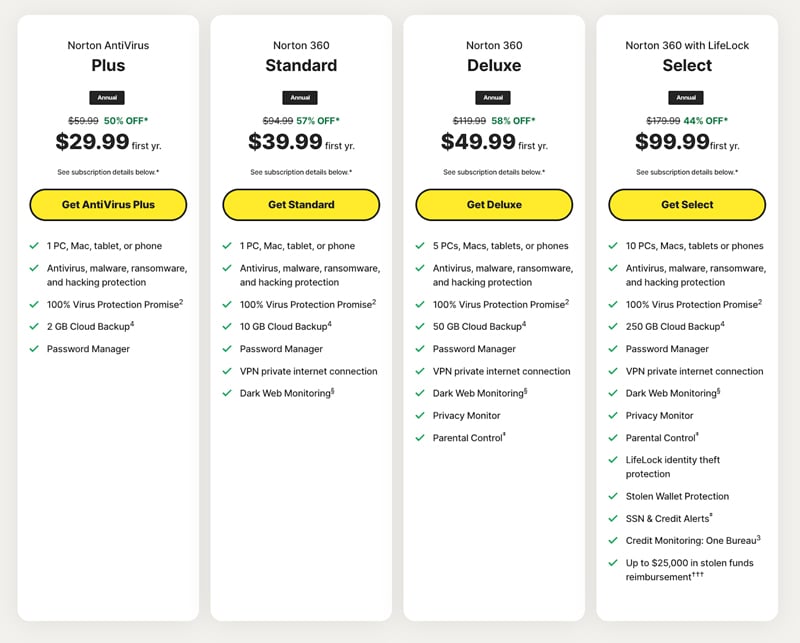800x643 pixels.
Task: Select the Annual badge under Deluxe
Action: (494, 98)
